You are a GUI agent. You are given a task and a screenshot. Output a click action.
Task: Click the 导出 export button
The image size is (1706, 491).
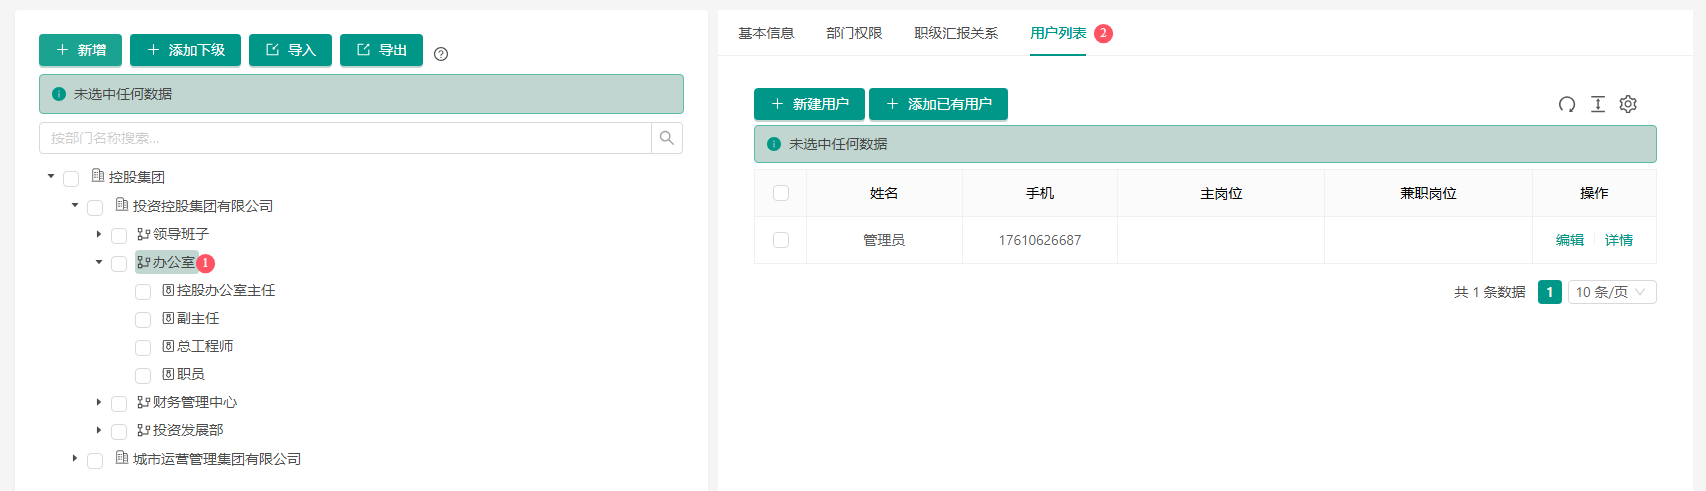click(381, 50)
